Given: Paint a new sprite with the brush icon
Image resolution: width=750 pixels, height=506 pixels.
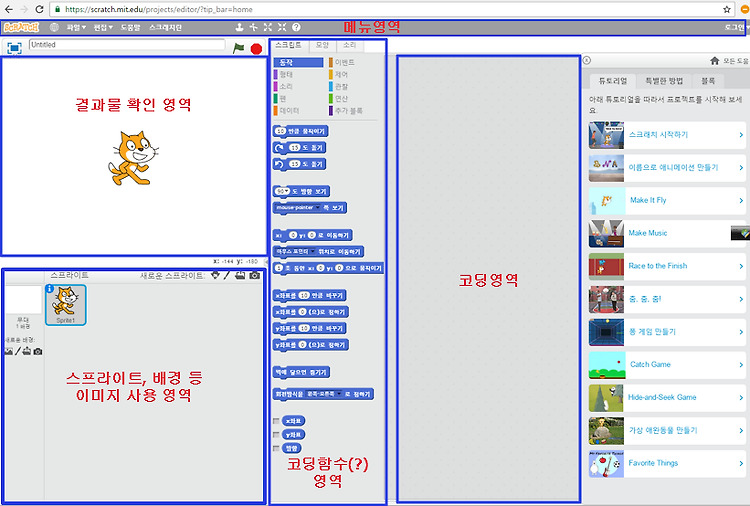Looking at the screenshot, I should click(227, 275).
